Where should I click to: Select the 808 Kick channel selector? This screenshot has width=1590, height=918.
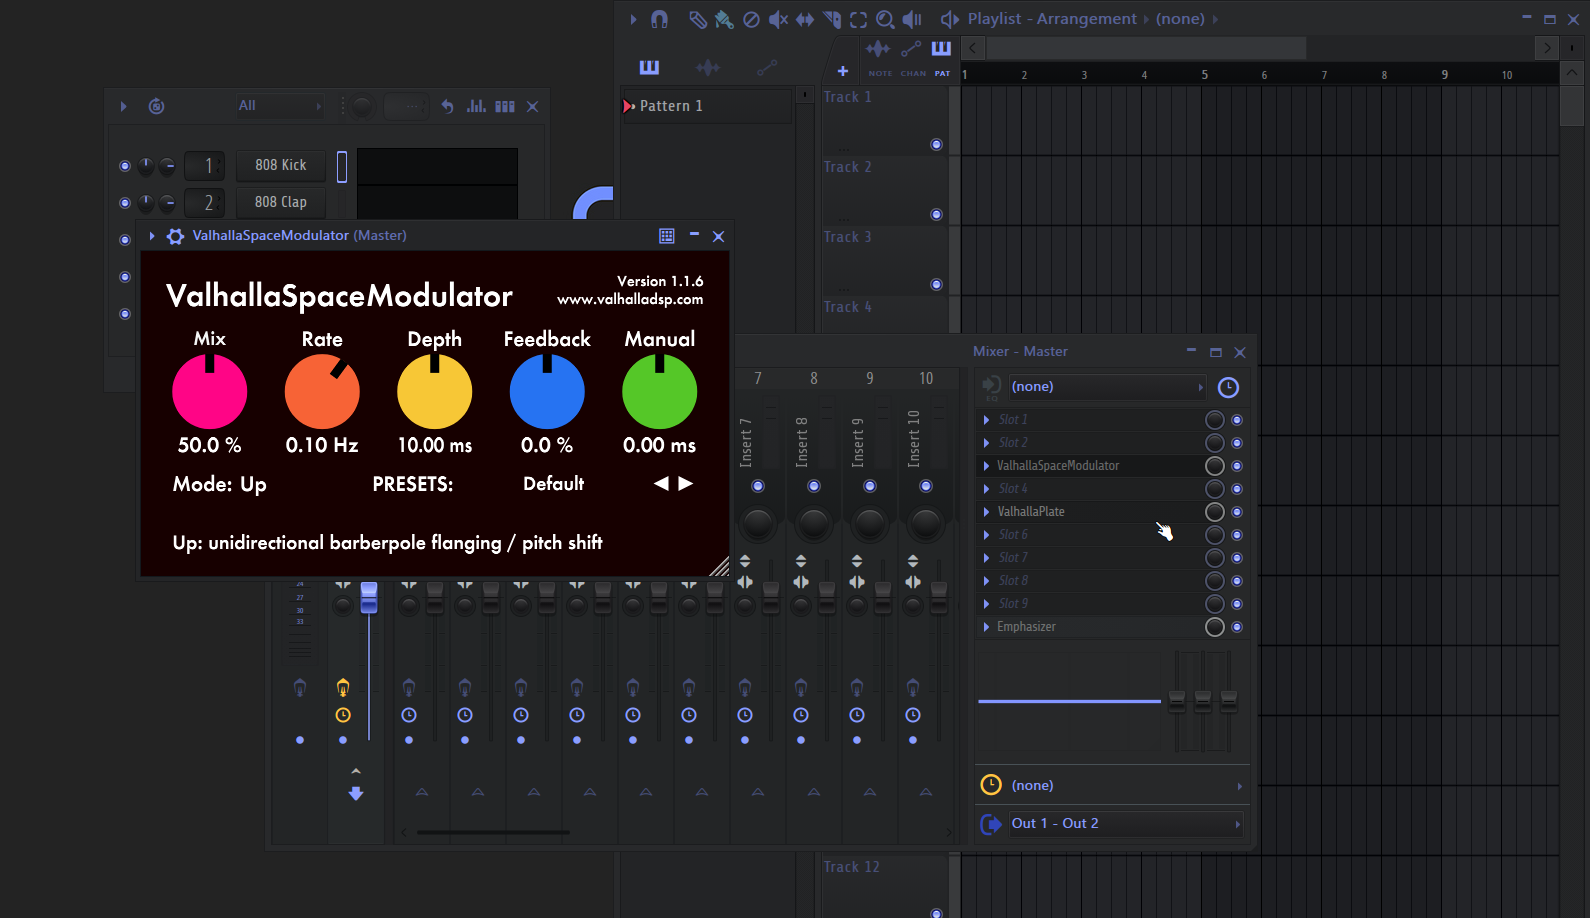pyautogui.click(x=342, y=166)
